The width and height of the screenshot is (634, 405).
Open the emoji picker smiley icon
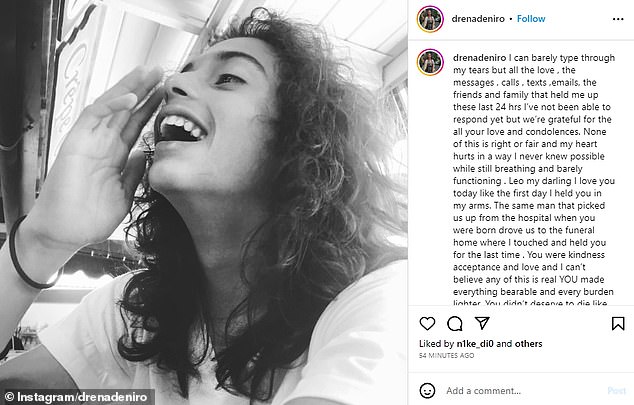click(428, 390)
